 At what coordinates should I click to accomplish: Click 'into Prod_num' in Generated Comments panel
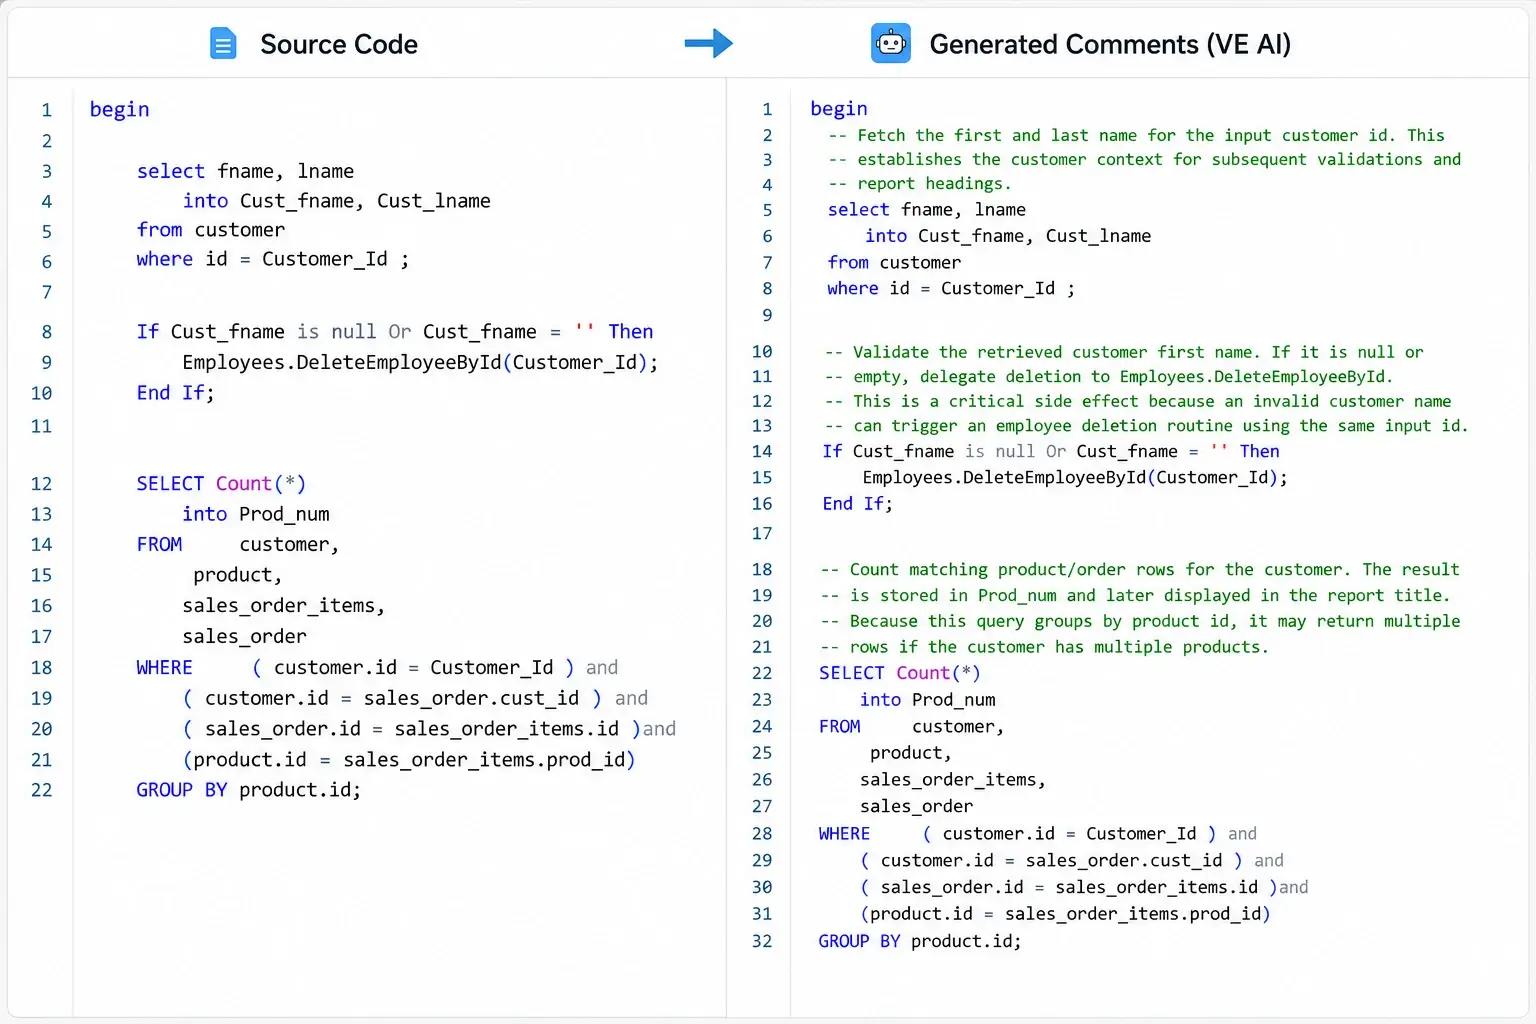click(928, 700)
